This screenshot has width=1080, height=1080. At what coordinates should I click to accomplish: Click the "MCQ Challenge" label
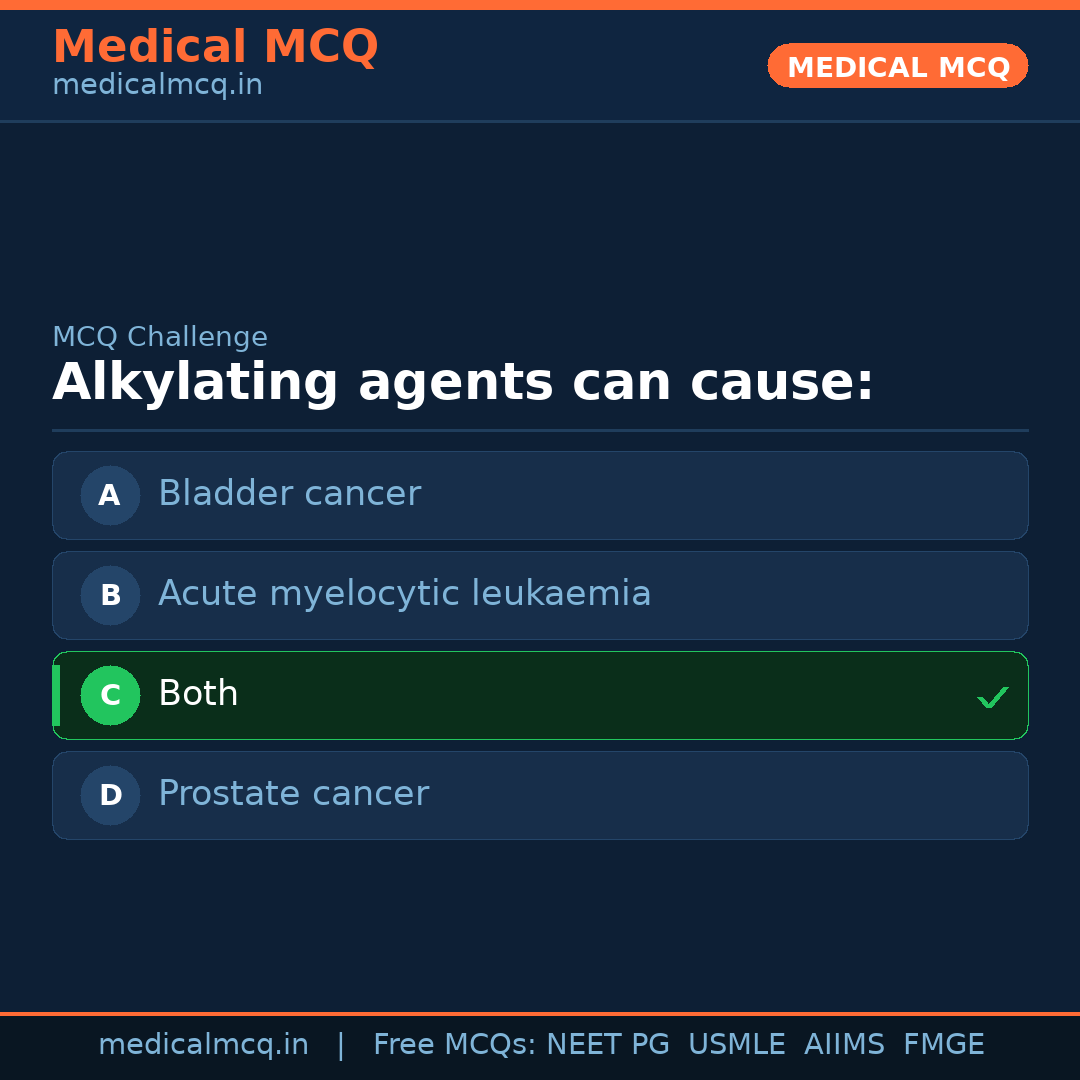coord(160,338)
